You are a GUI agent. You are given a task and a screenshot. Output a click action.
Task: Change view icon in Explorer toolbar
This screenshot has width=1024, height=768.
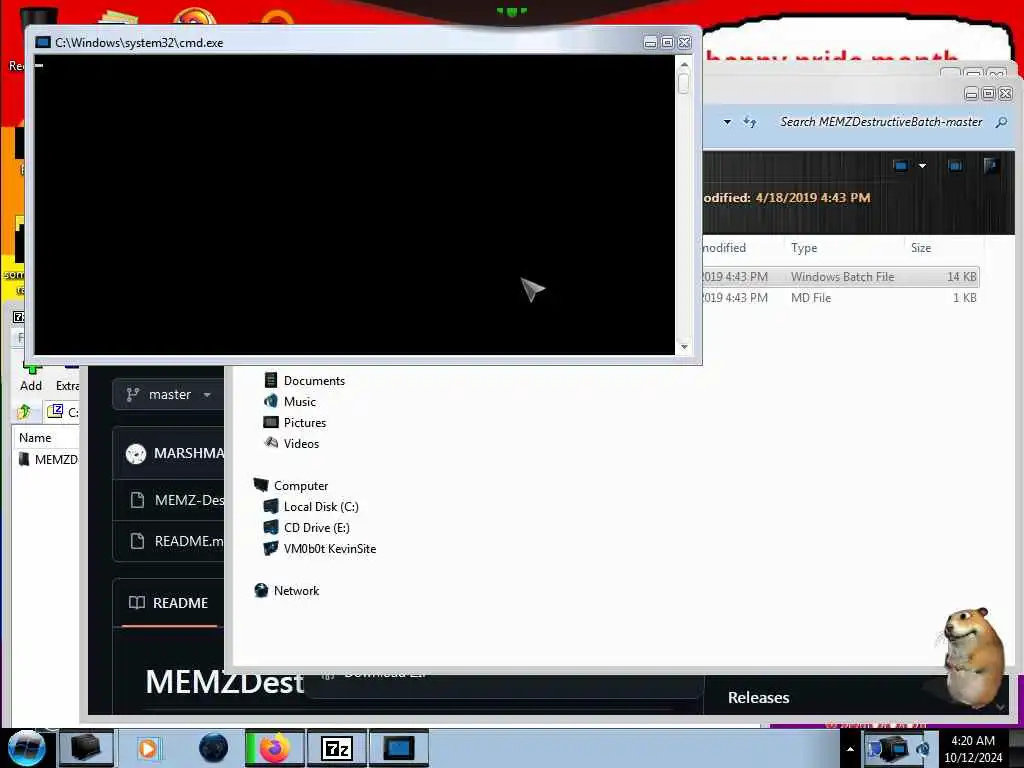901,166
